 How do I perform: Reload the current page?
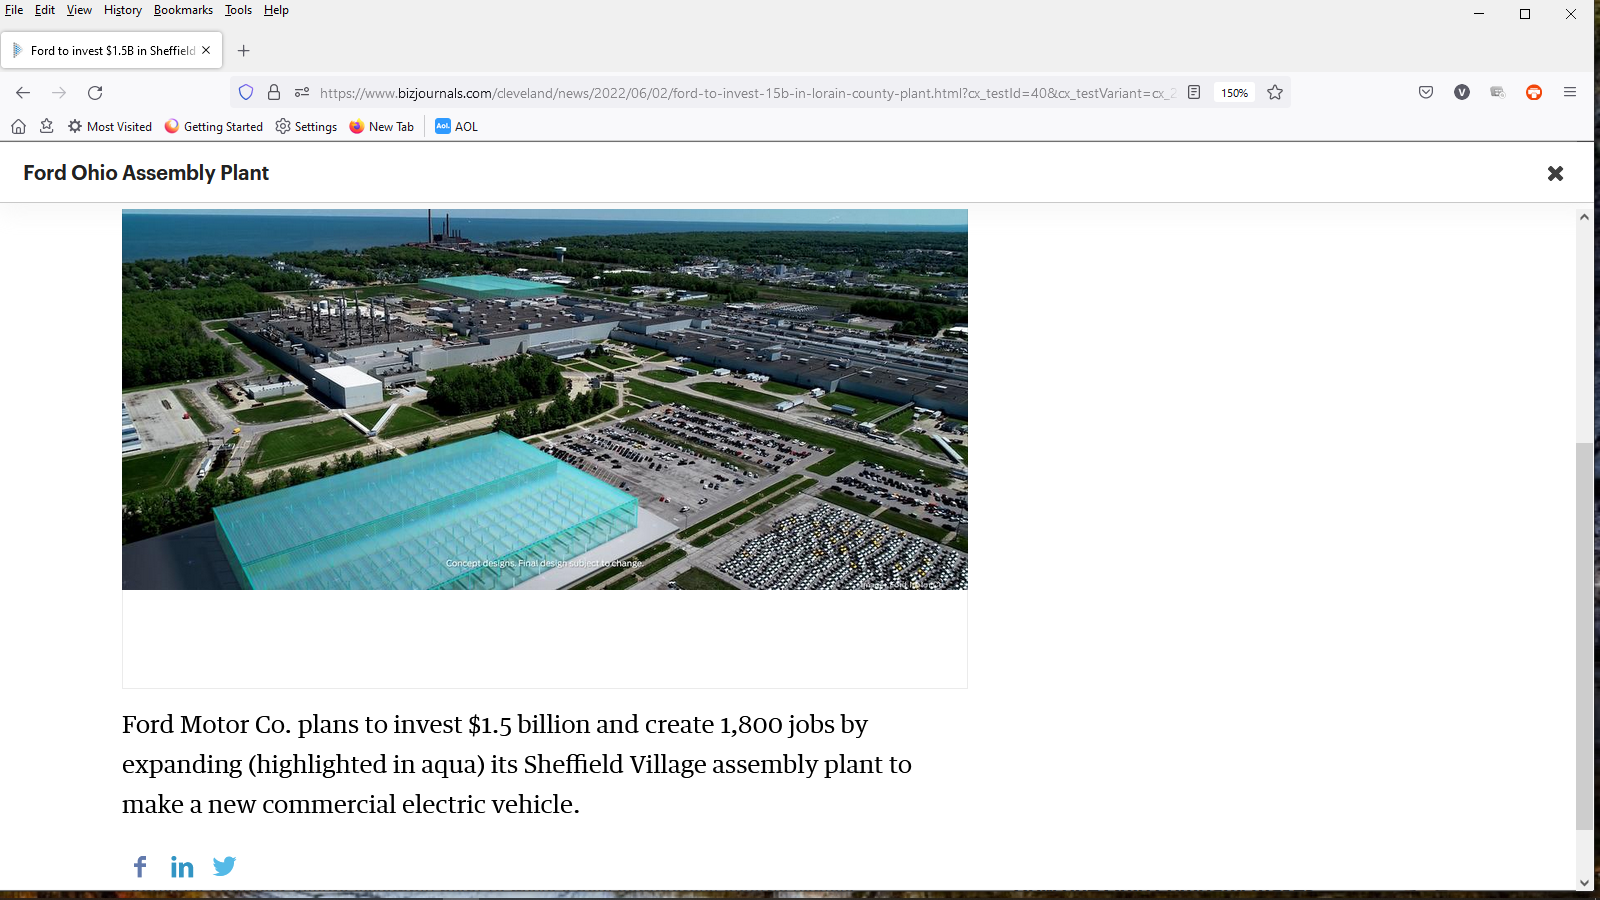click(95, 93)
